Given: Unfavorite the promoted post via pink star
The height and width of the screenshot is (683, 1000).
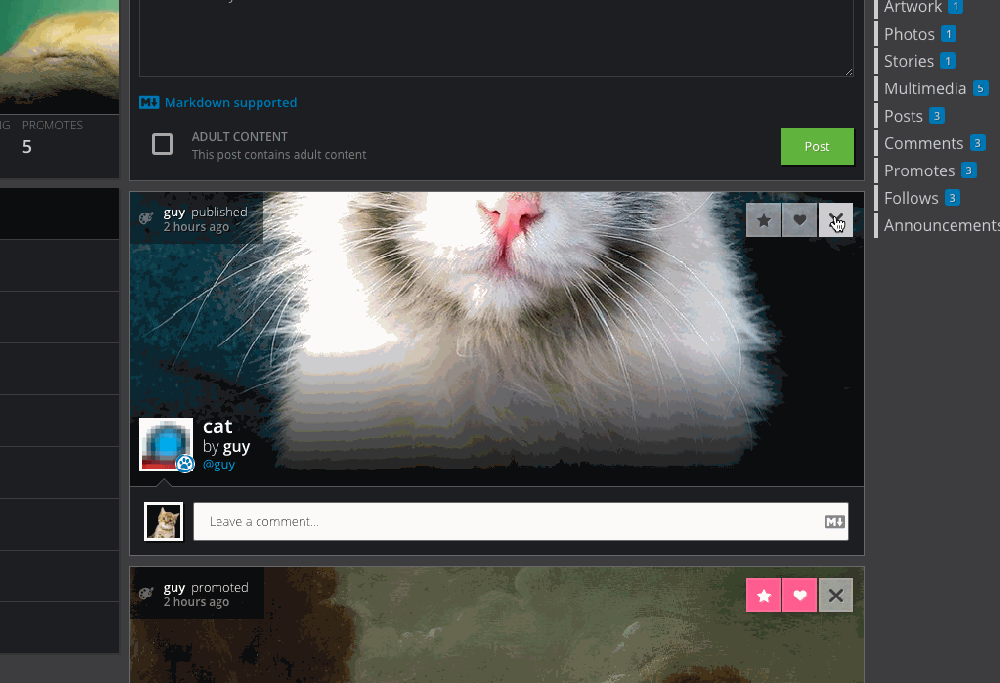Looking at the screenshot, I should click(x=764, y=595).
